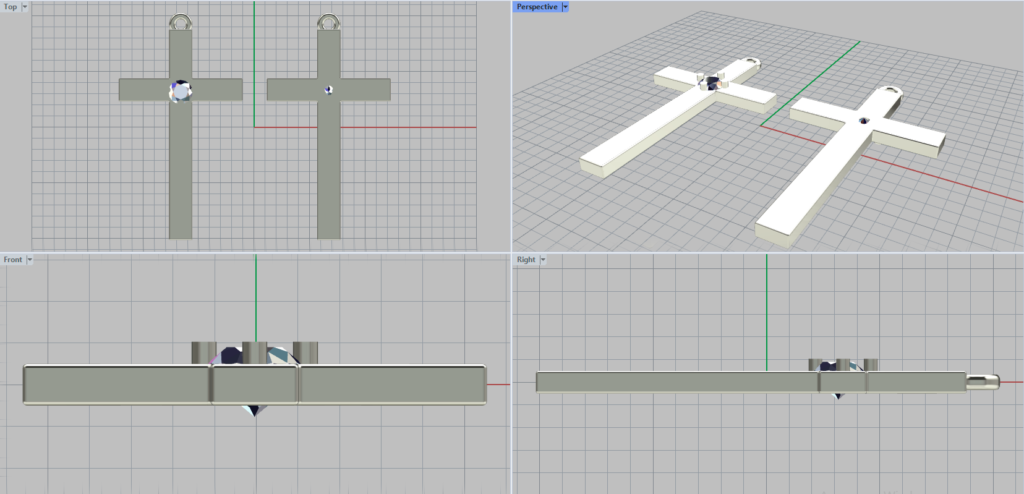Open the Perspective viewport menu arrow
The width and height of the screenshot is (1024, 494).
pos(565,7)
